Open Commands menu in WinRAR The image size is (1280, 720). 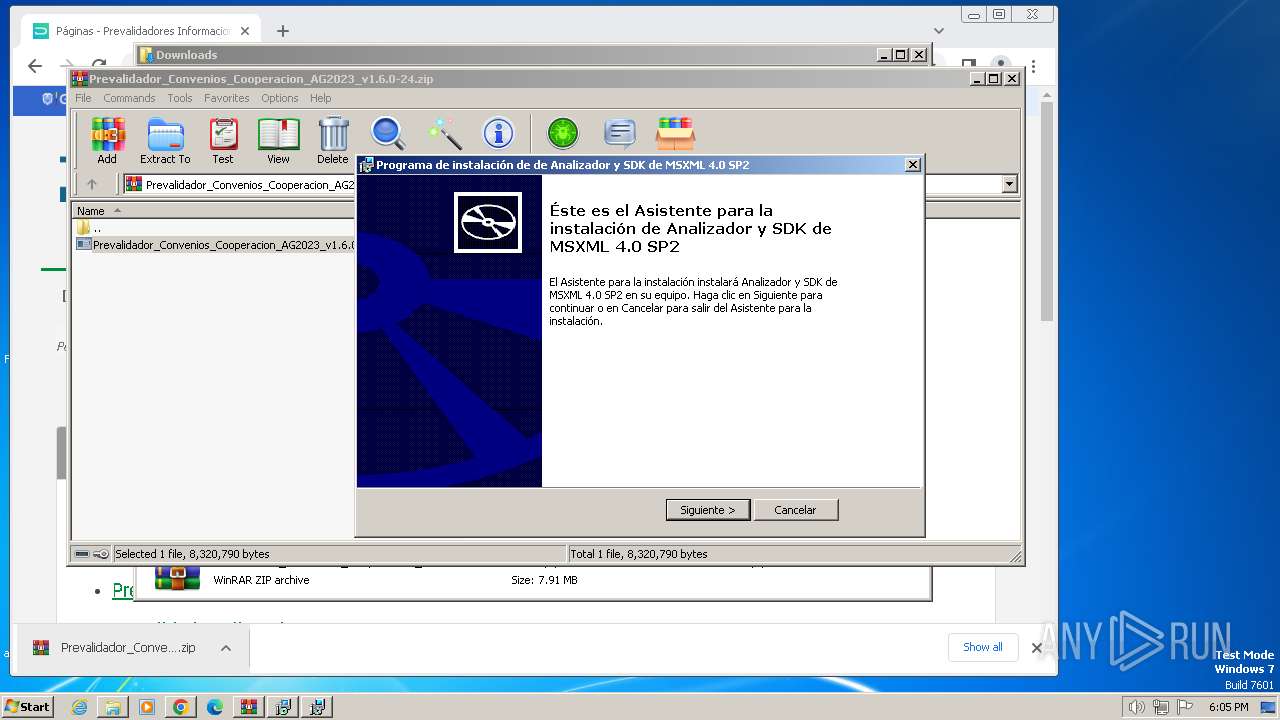129,98
